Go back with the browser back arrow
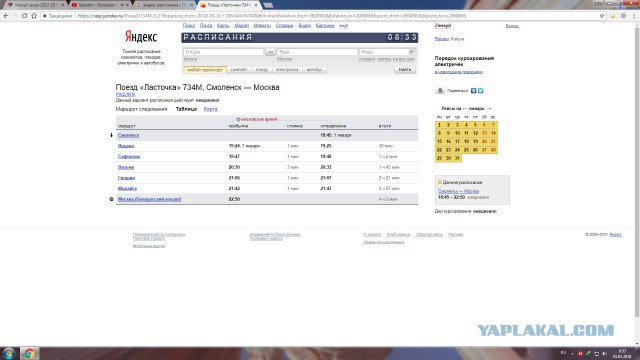The height and width of the screenshot is (360, 640). (x=6, y=16)
